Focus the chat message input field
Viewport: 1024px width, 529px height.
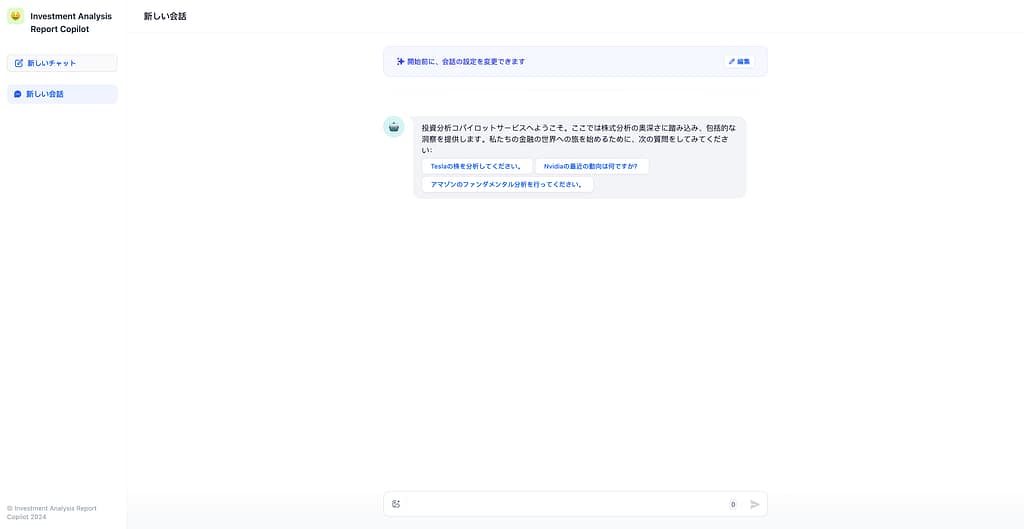click(x=560, y=504)
